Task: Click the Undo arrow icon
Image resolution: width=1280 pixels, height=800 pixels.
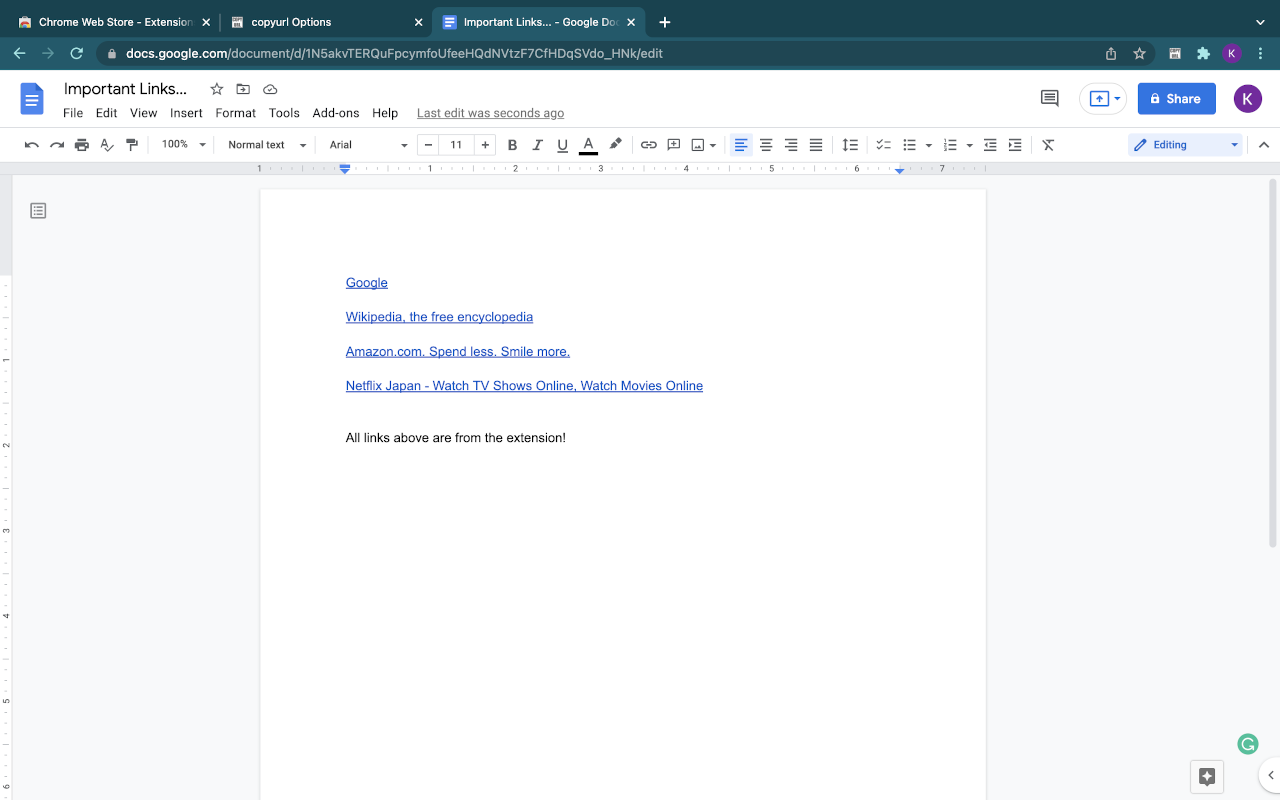Action: (x=32, y=145)
